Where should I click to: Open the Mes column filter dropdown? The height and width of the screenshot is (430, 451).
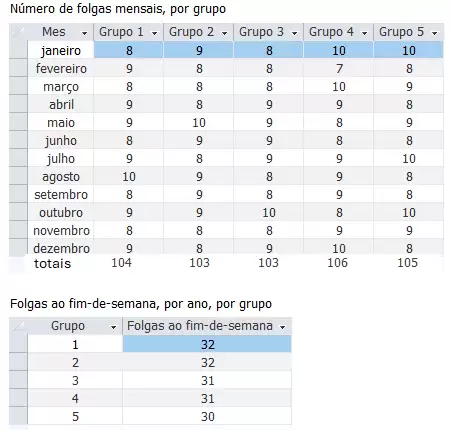(x=84, y=33)
